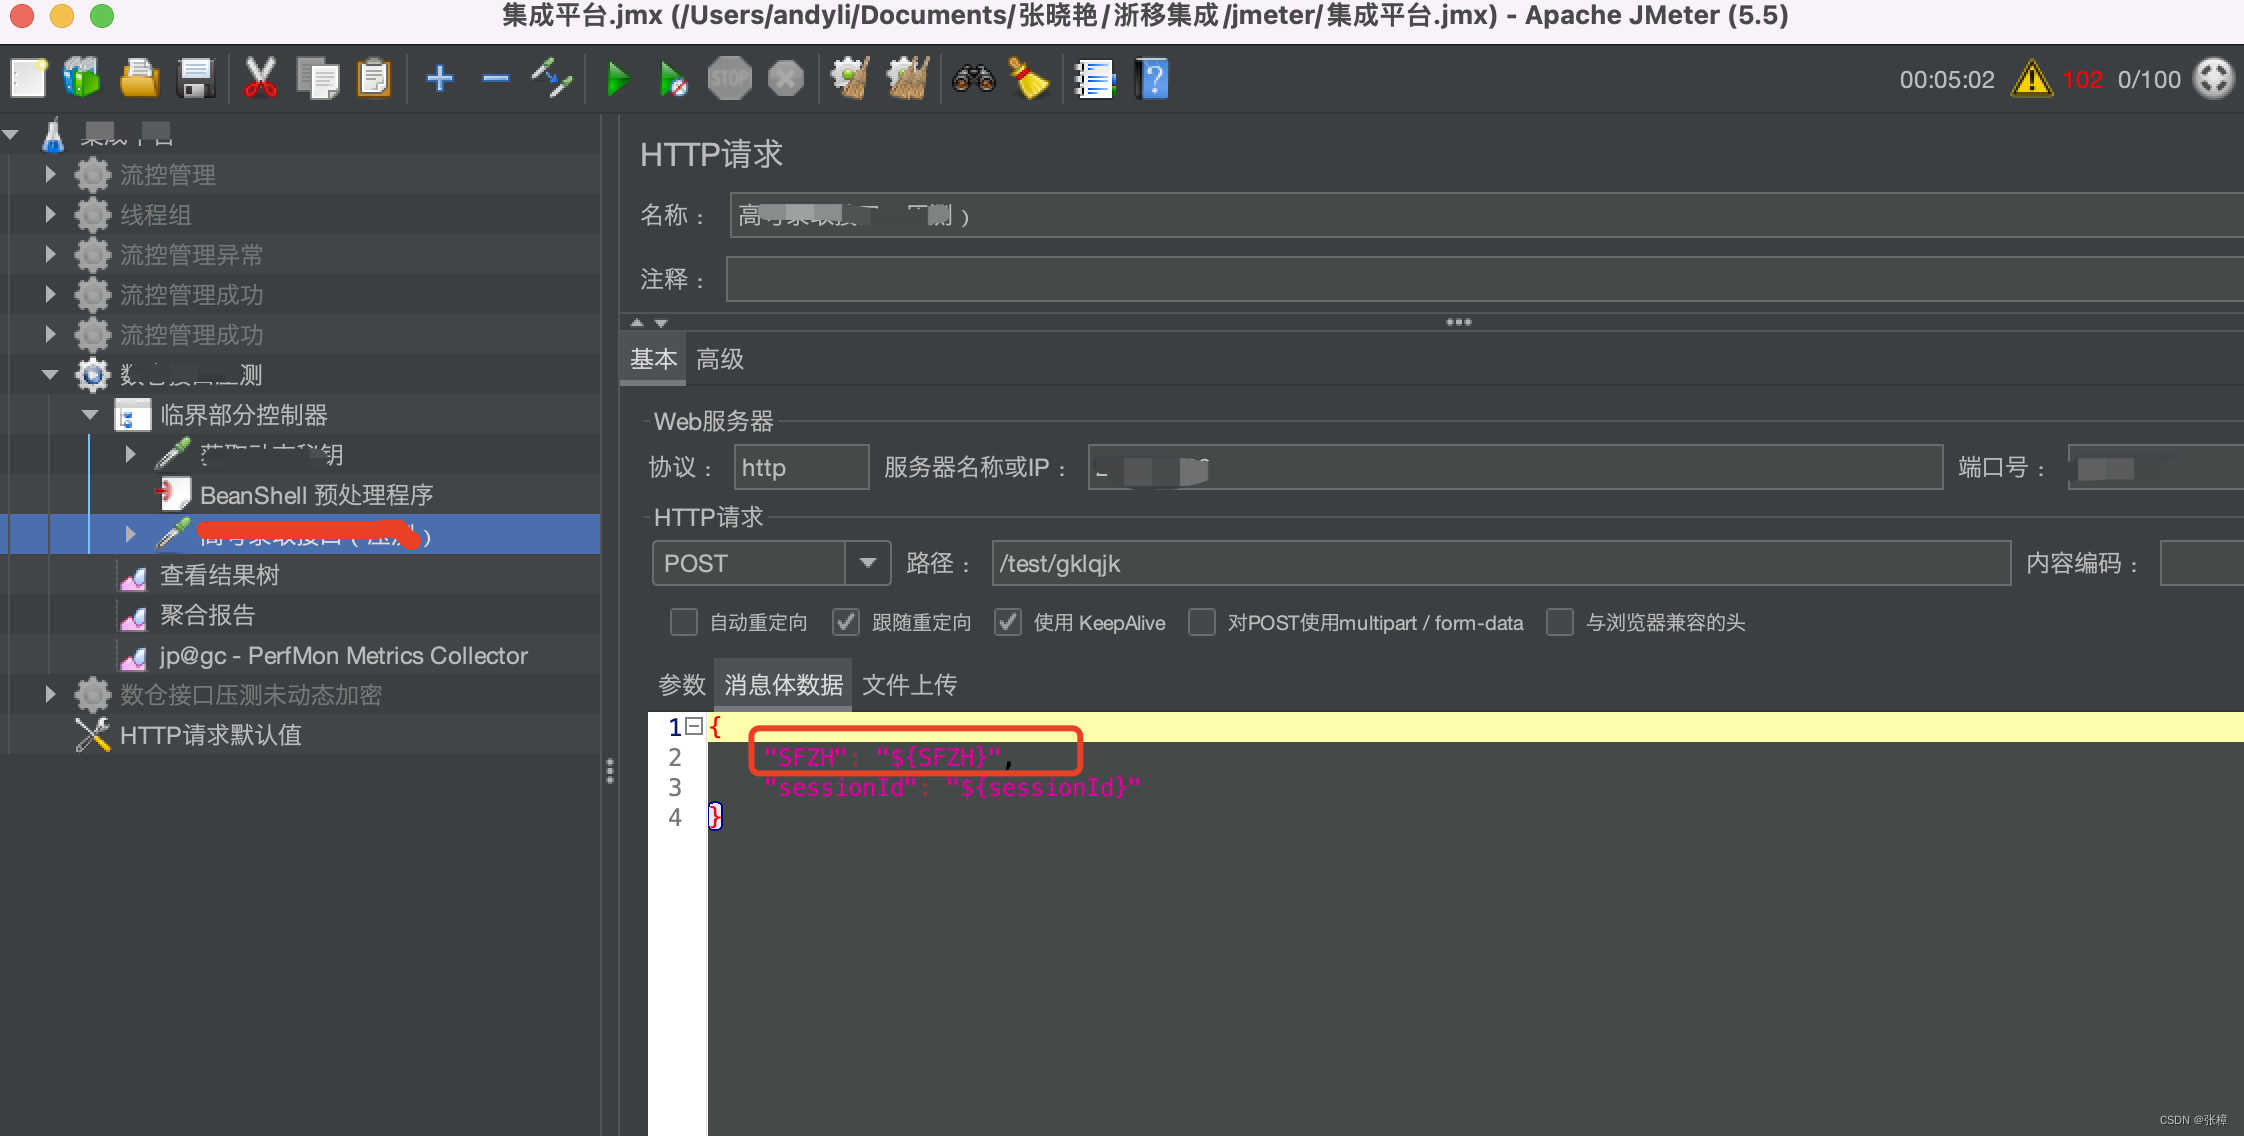The height and width of the screenshot is (1136, 2244).
Task: Click the Search binoculars icon
Action: (973, 79)
